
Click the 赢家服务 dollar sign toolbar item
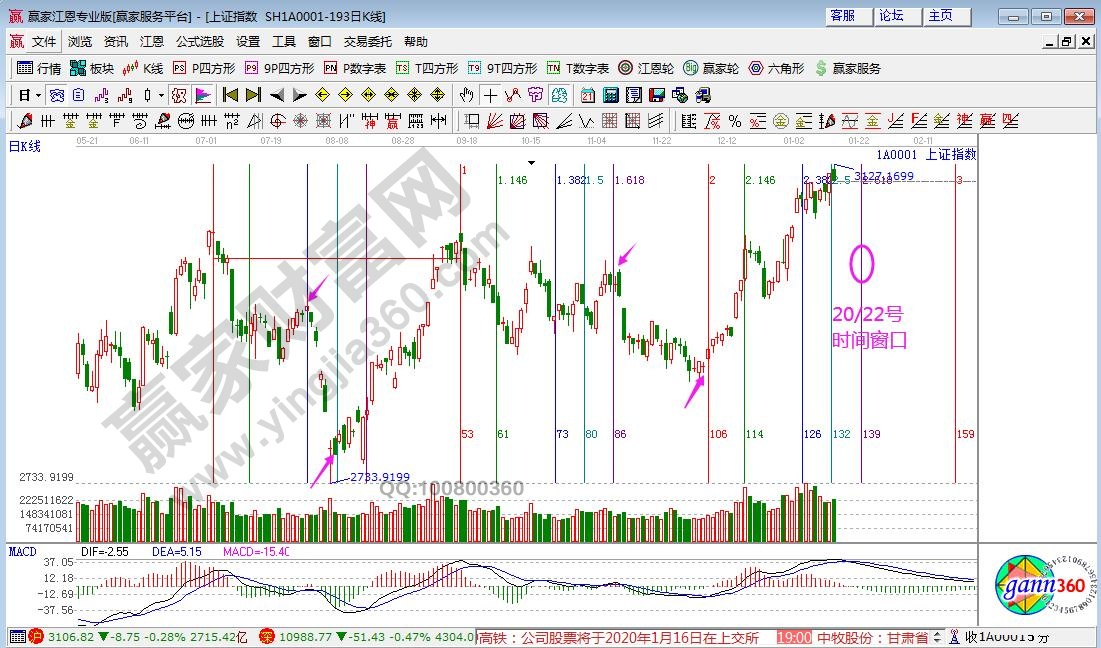tap(848, 68)
